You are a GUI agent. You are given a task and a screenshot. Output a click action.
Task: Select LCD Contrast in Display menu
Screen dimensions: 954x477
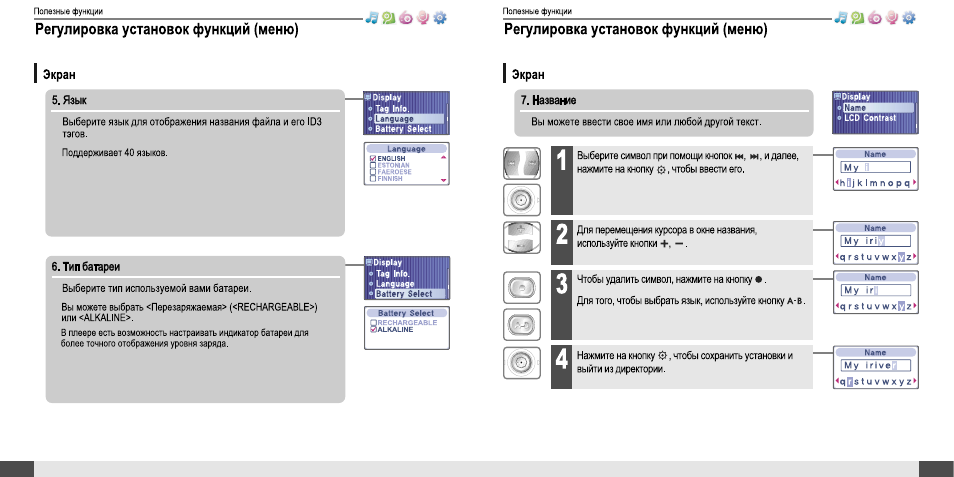(870, 118)
